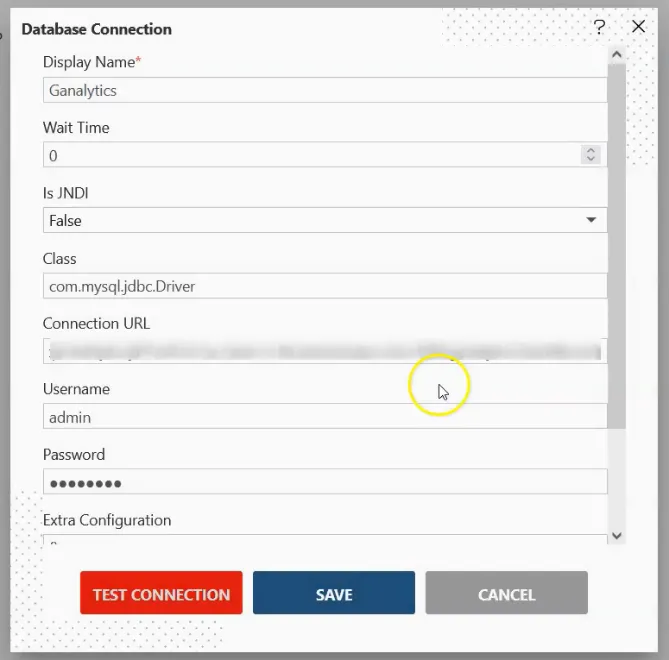Click the Display Name field containing Ganalytics

tap(325, 90)
